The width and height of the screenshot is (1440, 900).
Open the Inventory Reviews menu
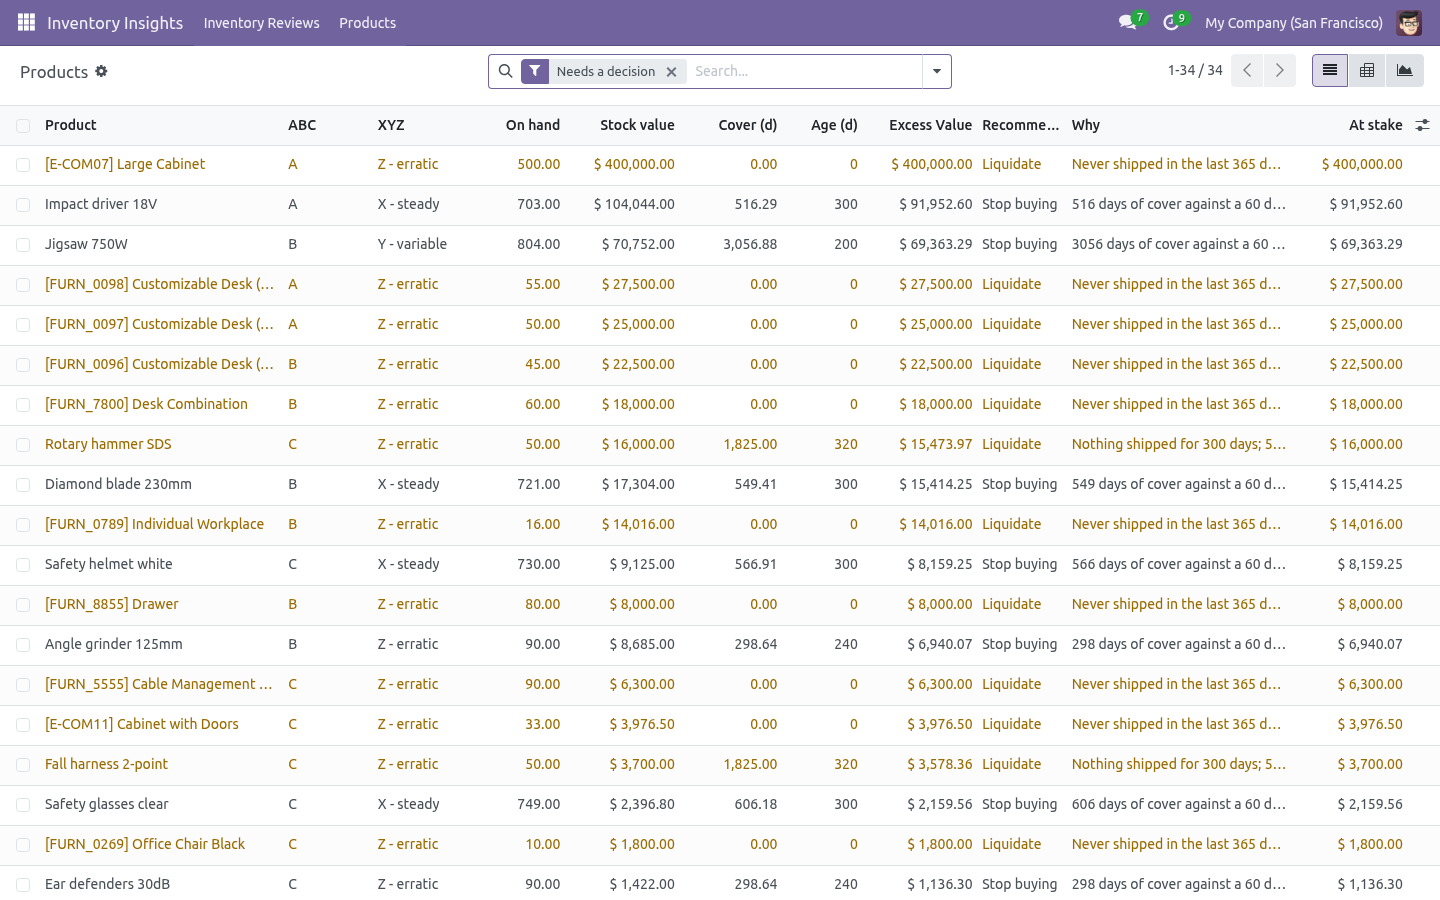coord(262,22)
